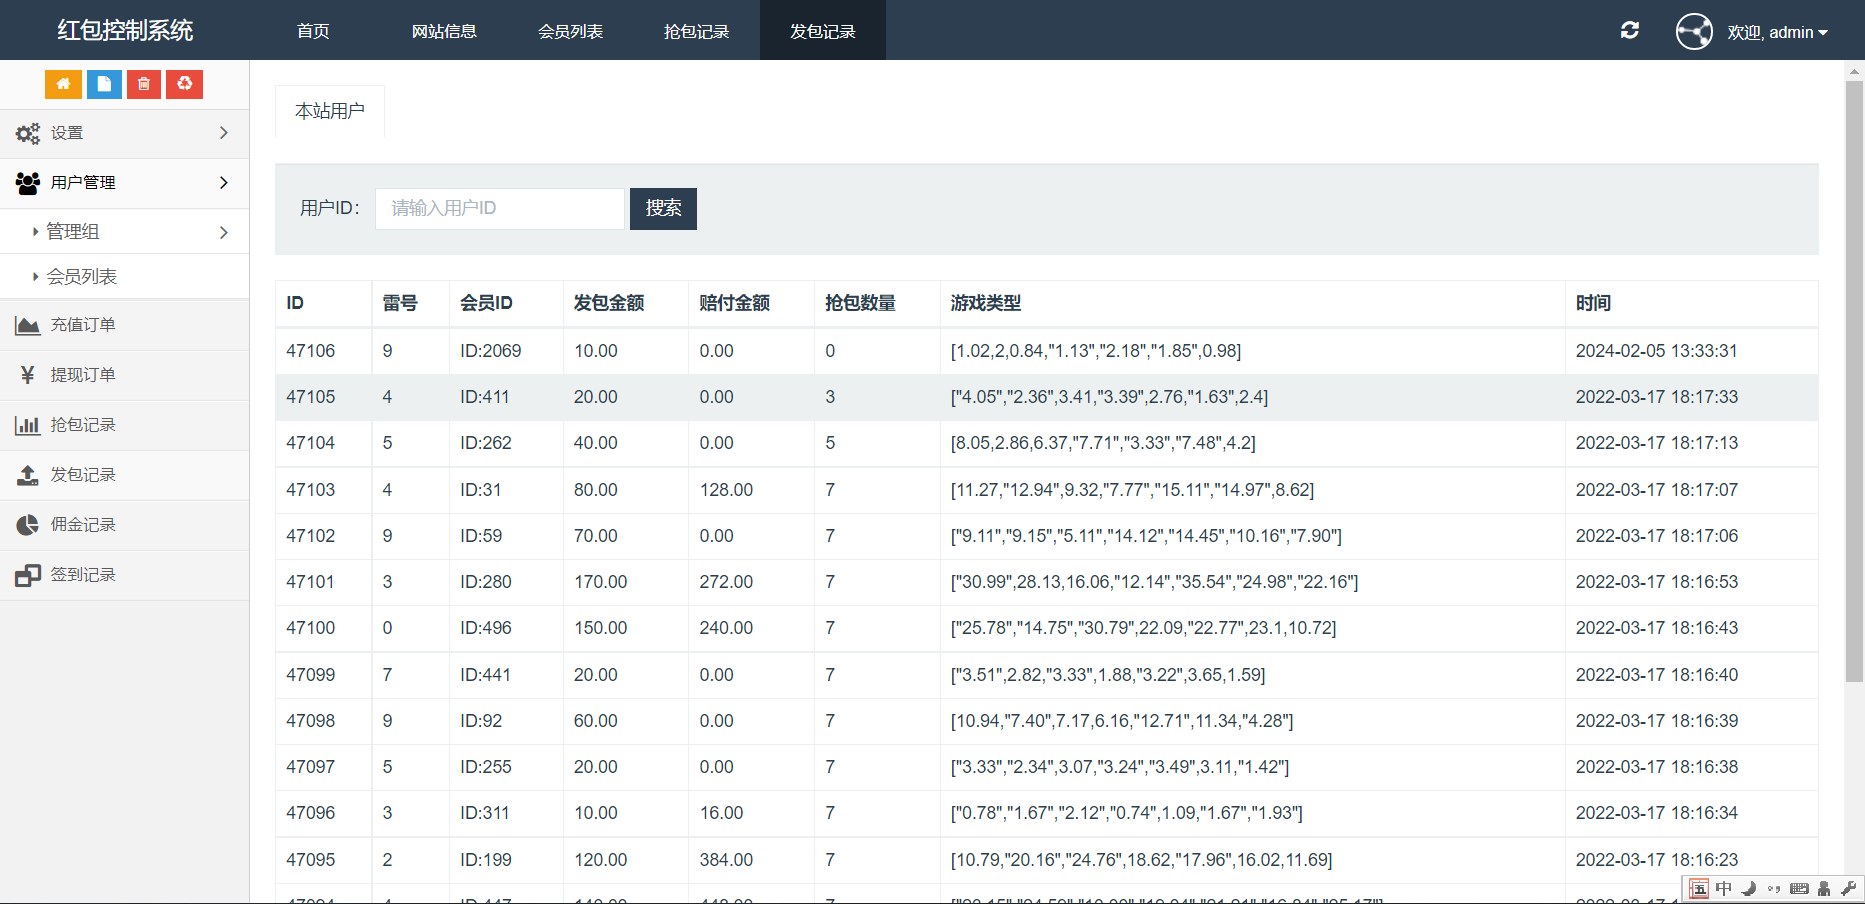Image resolution: width=1865 pixels, height=904 pixels.
Task: Click timestamp 2022-03-17 18:16:43
Action: (1657, 628)
